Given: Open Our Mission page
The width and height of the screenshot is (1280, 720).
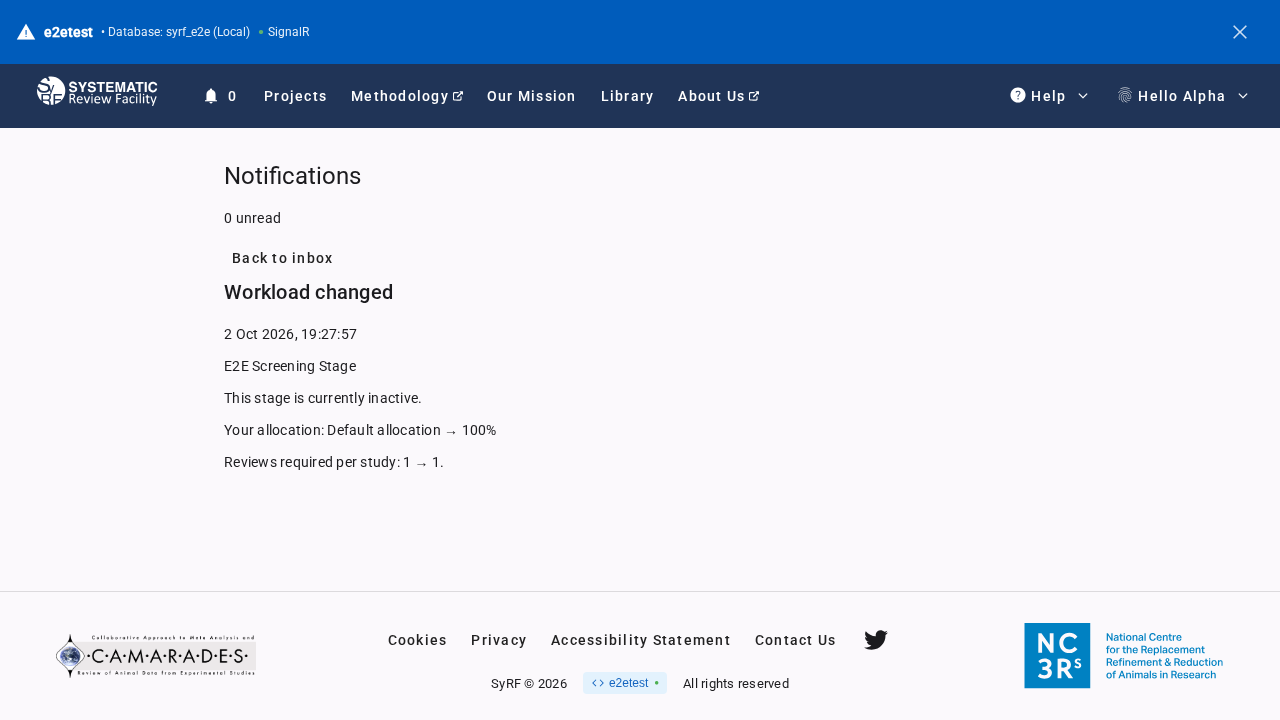Looking at the screenshot, I should (x=531, y=96).
